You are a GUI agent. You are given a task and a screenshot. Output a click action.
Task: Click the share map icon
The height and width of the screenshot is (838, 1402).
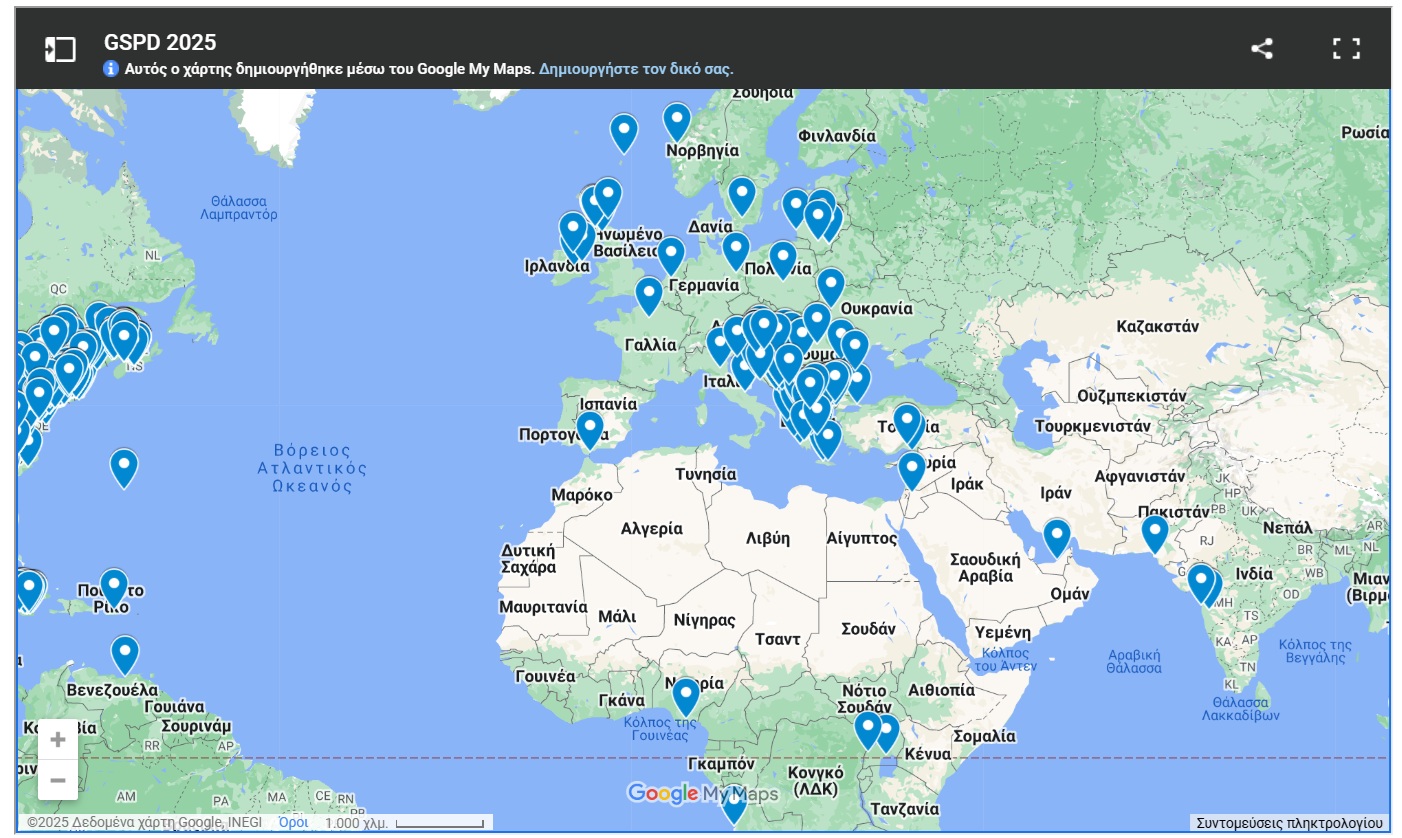pyautogui.click(x=1262, y=49)
